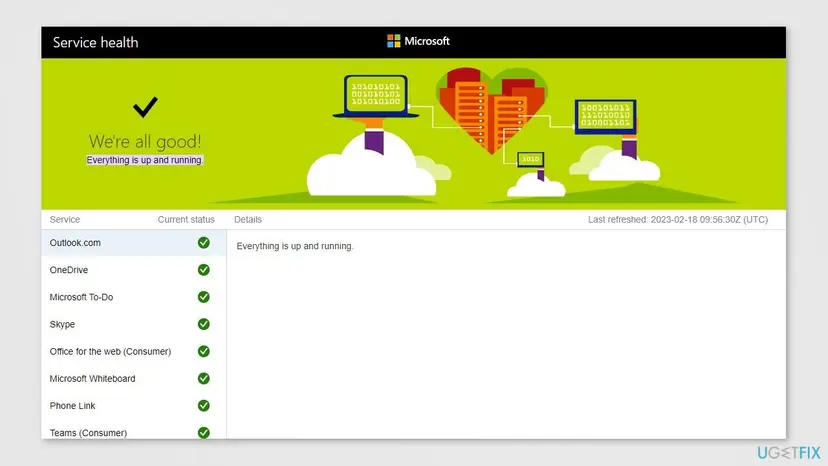Image resolution: width=828 pixels, height=466 pixels.
Task: Click the 'We're all good!' heading
Action: coord(145,142)
